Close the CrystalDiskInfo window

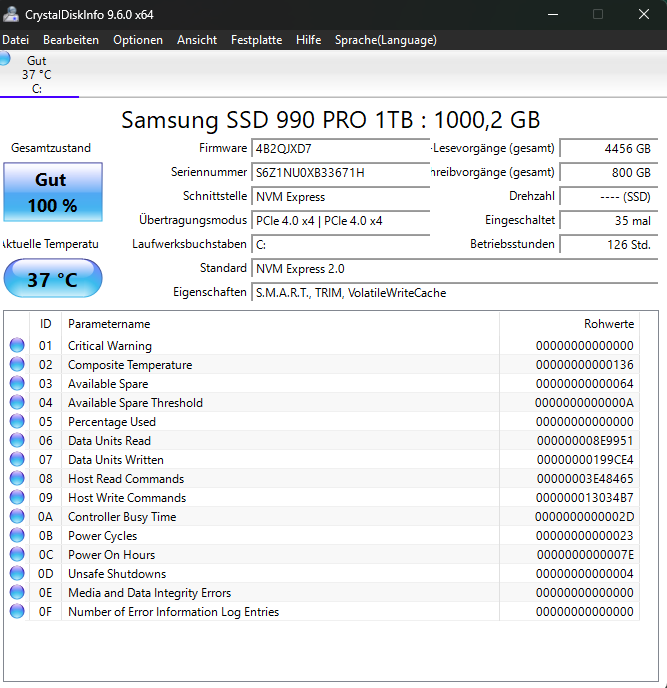tap(644, 14)
